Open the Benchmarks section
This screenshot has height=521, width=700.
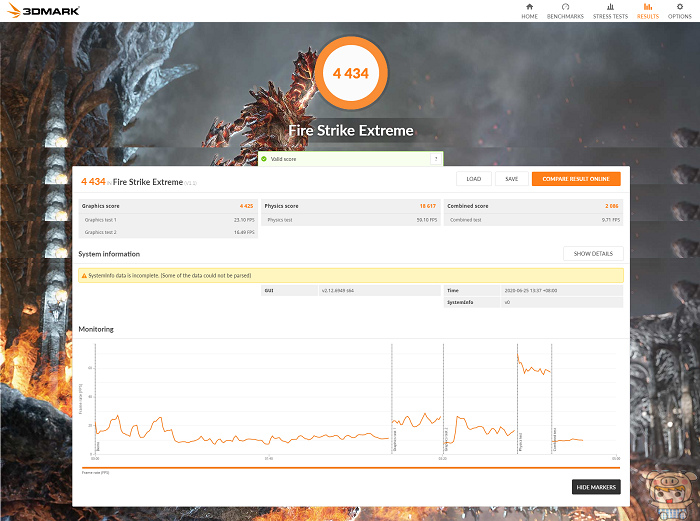point(565,10)
